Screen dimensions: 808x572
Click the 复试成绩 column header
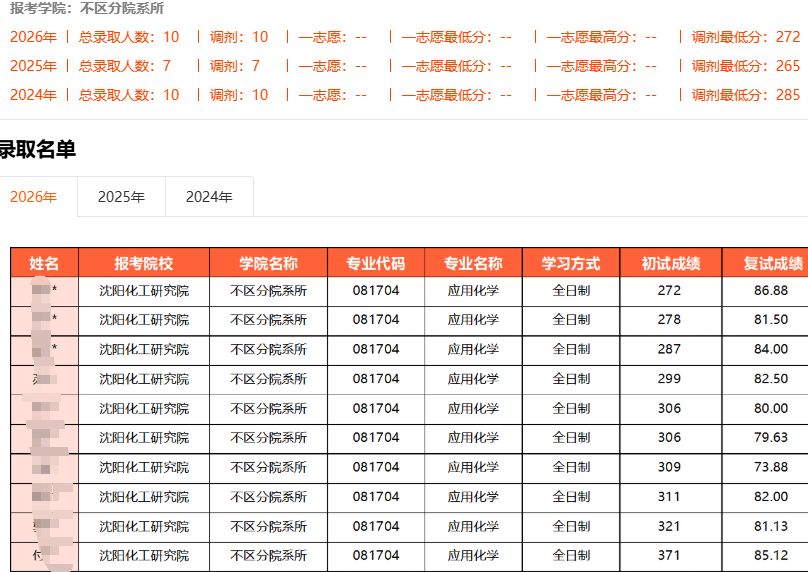click(765, 263)
